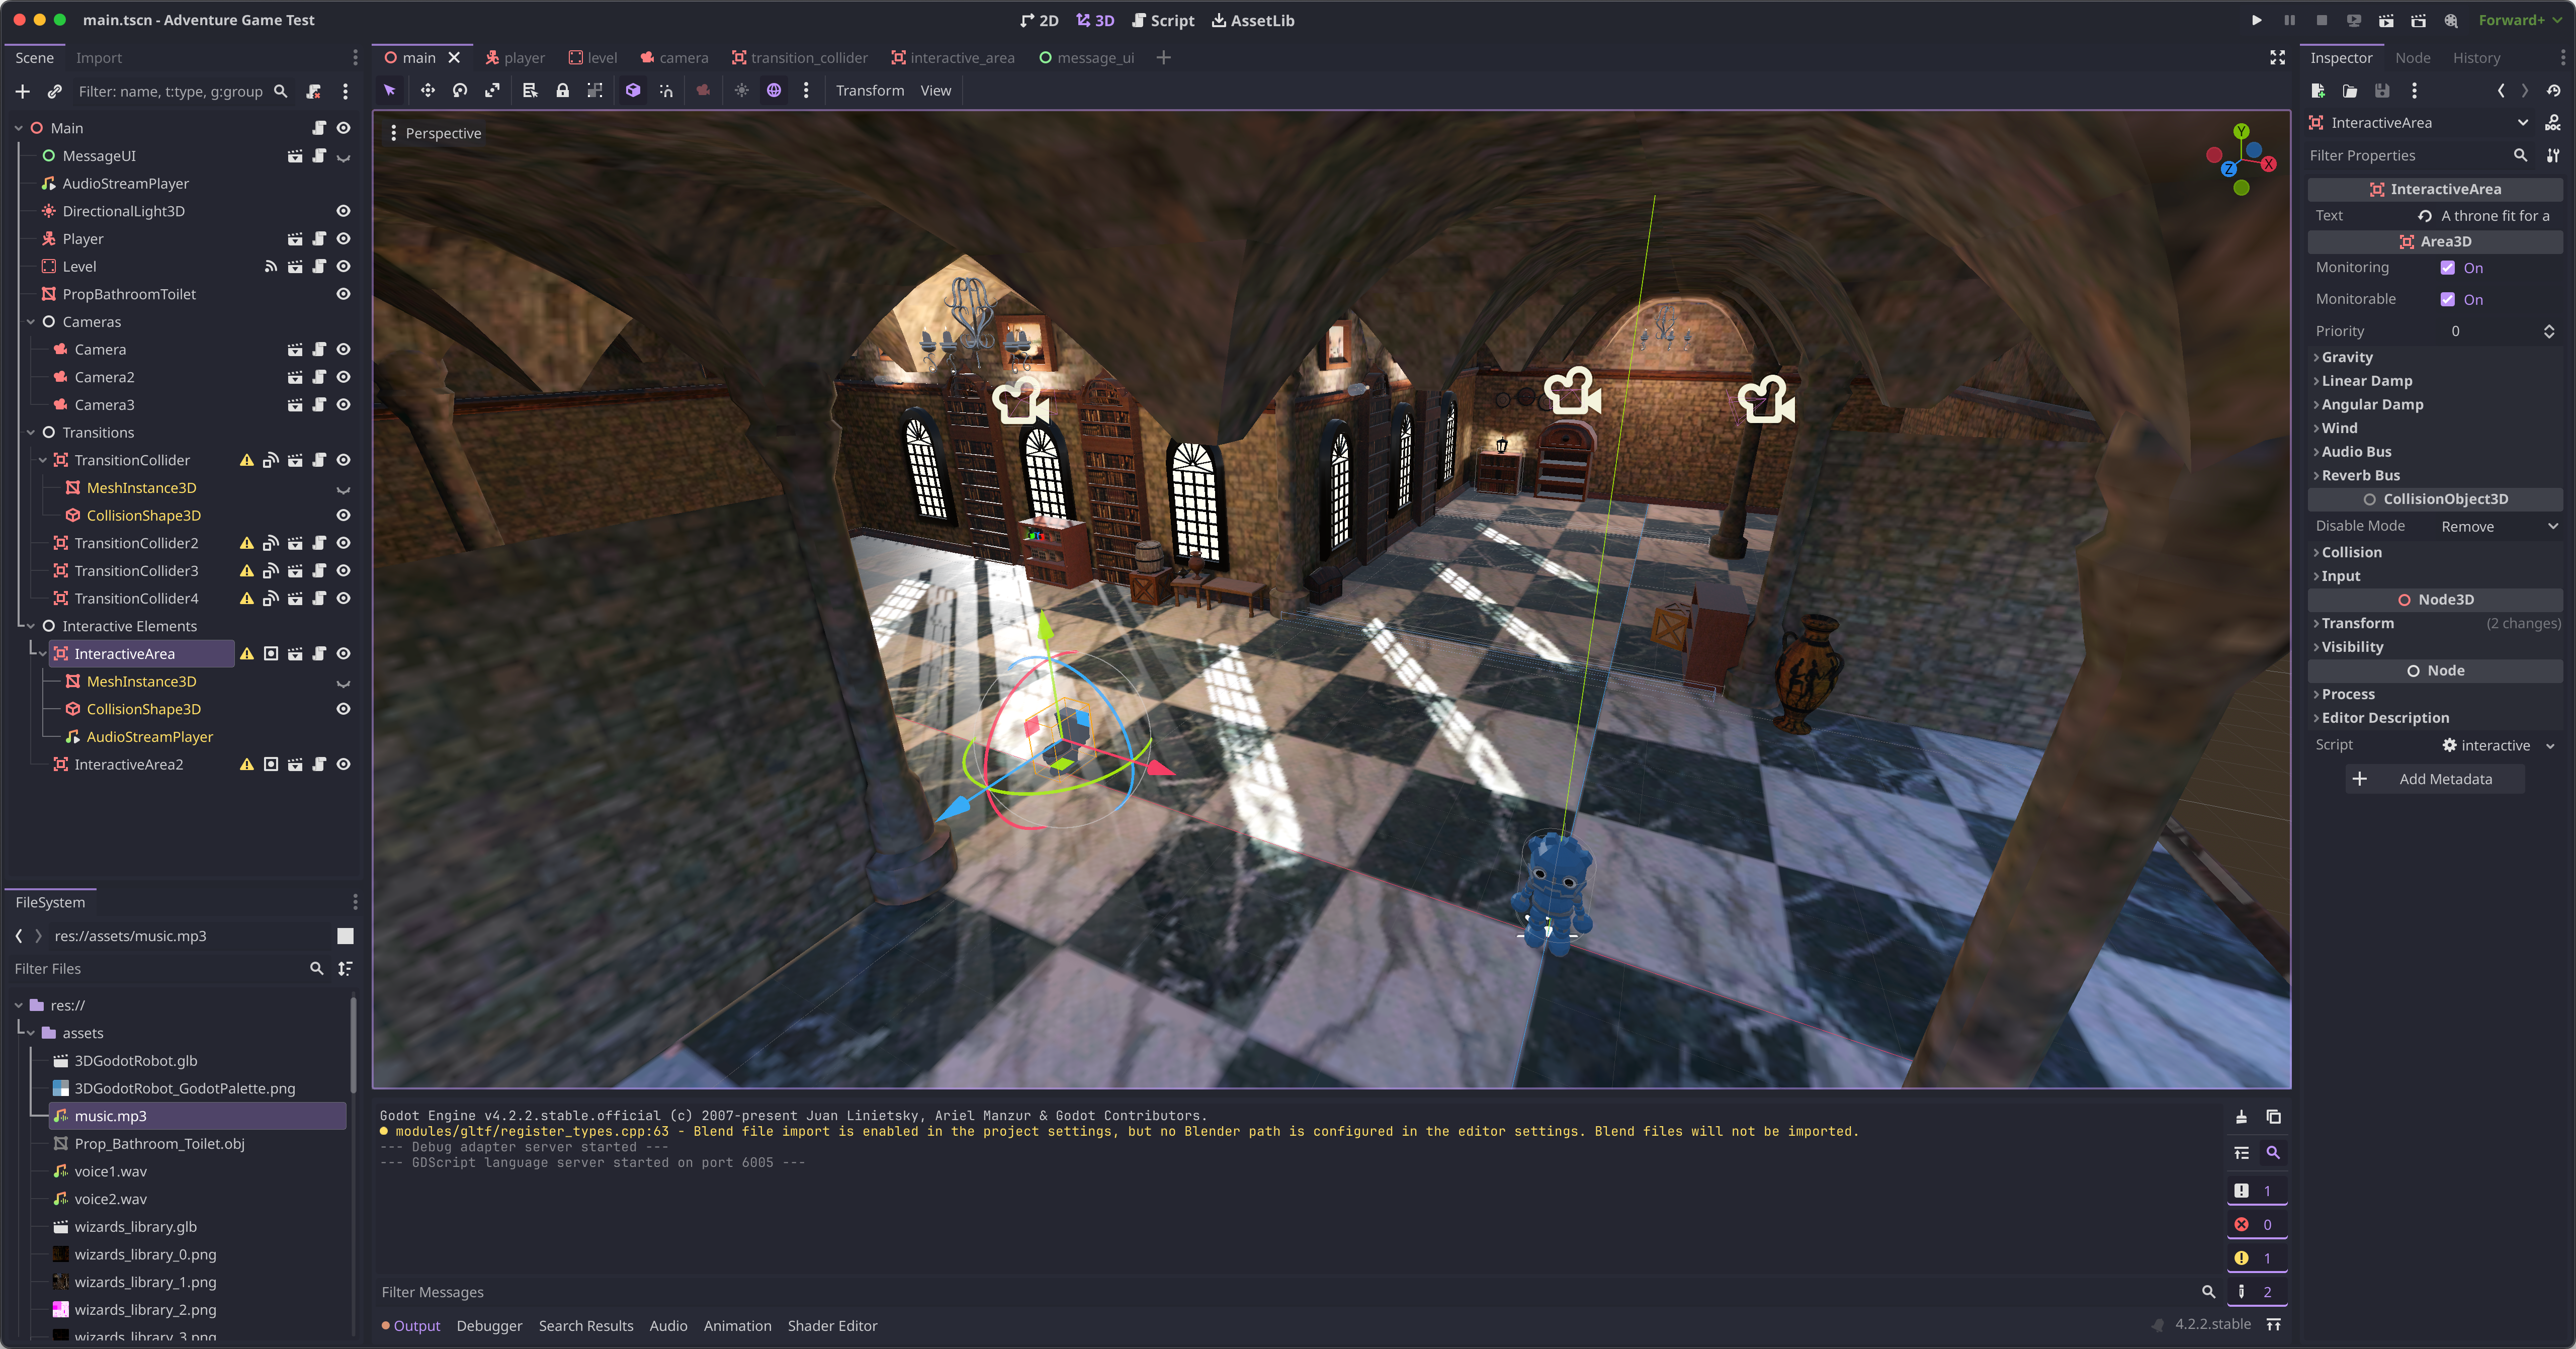Select the Rotate mode tool icon
Screen dimensions: 2576x1349
point(460,91)
